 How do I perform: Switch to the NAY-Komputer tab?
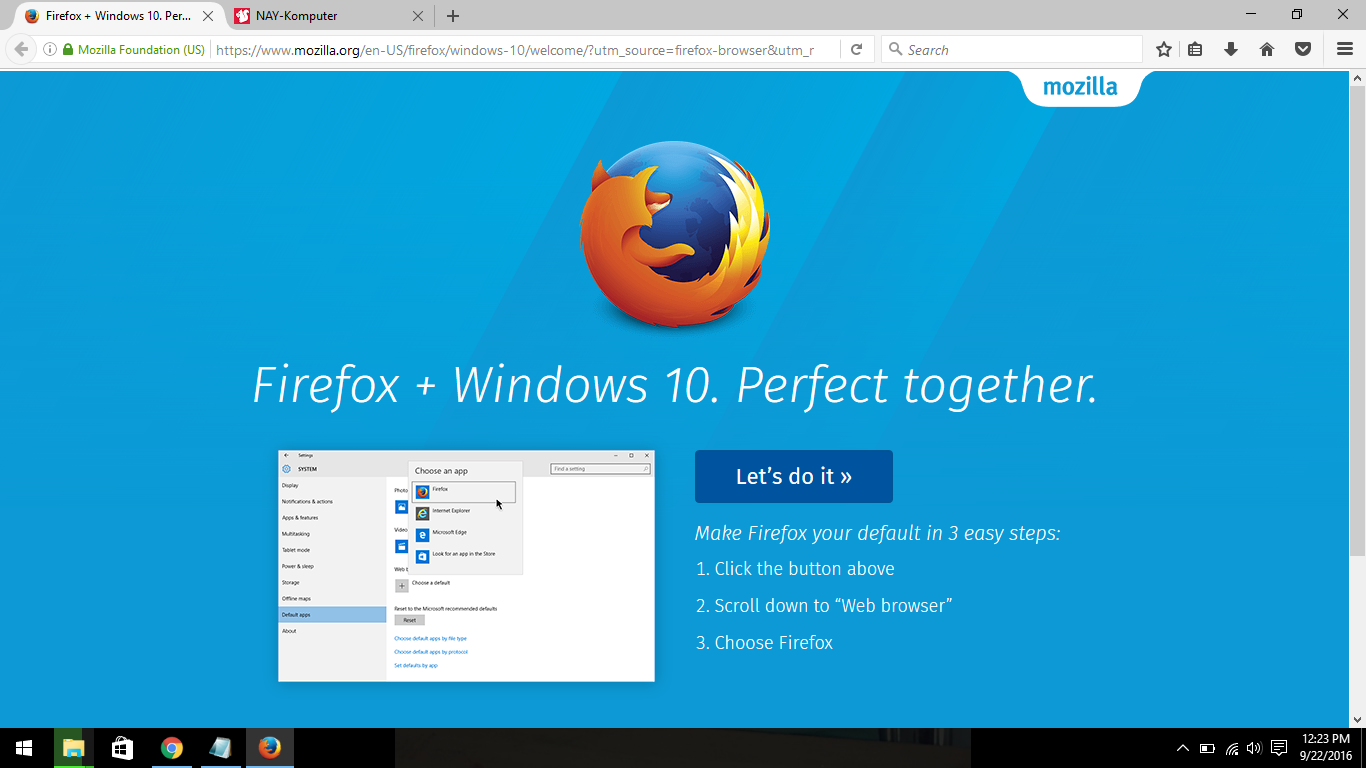coord(310,16)
